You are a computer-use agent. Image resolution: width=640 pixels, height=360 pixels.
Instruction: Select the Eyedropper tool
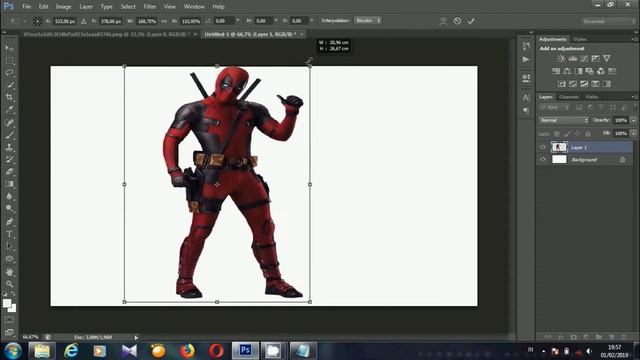(9, 109)
